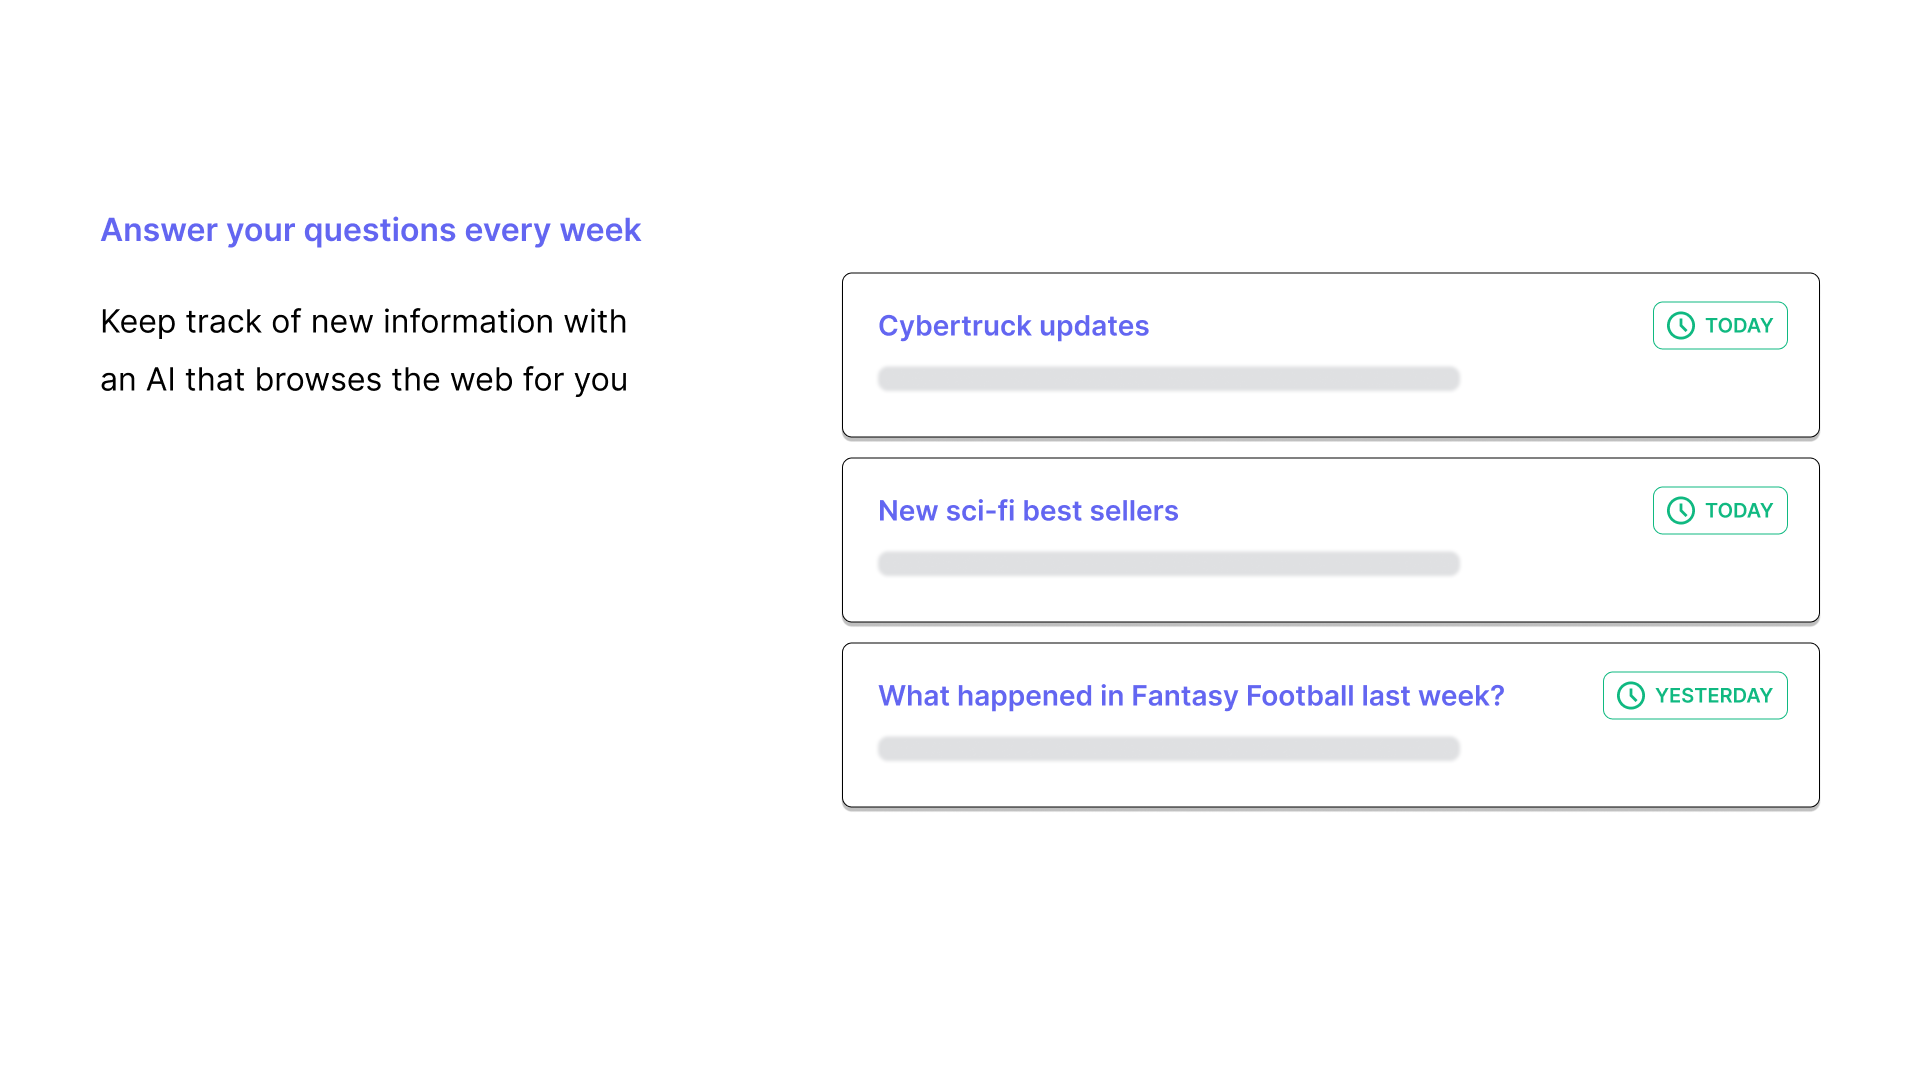Select the TODAY badge on sci-fi best sellers card
Image resolution: width=1920 pixels, height=1080 pixels.
point(1720,511)
